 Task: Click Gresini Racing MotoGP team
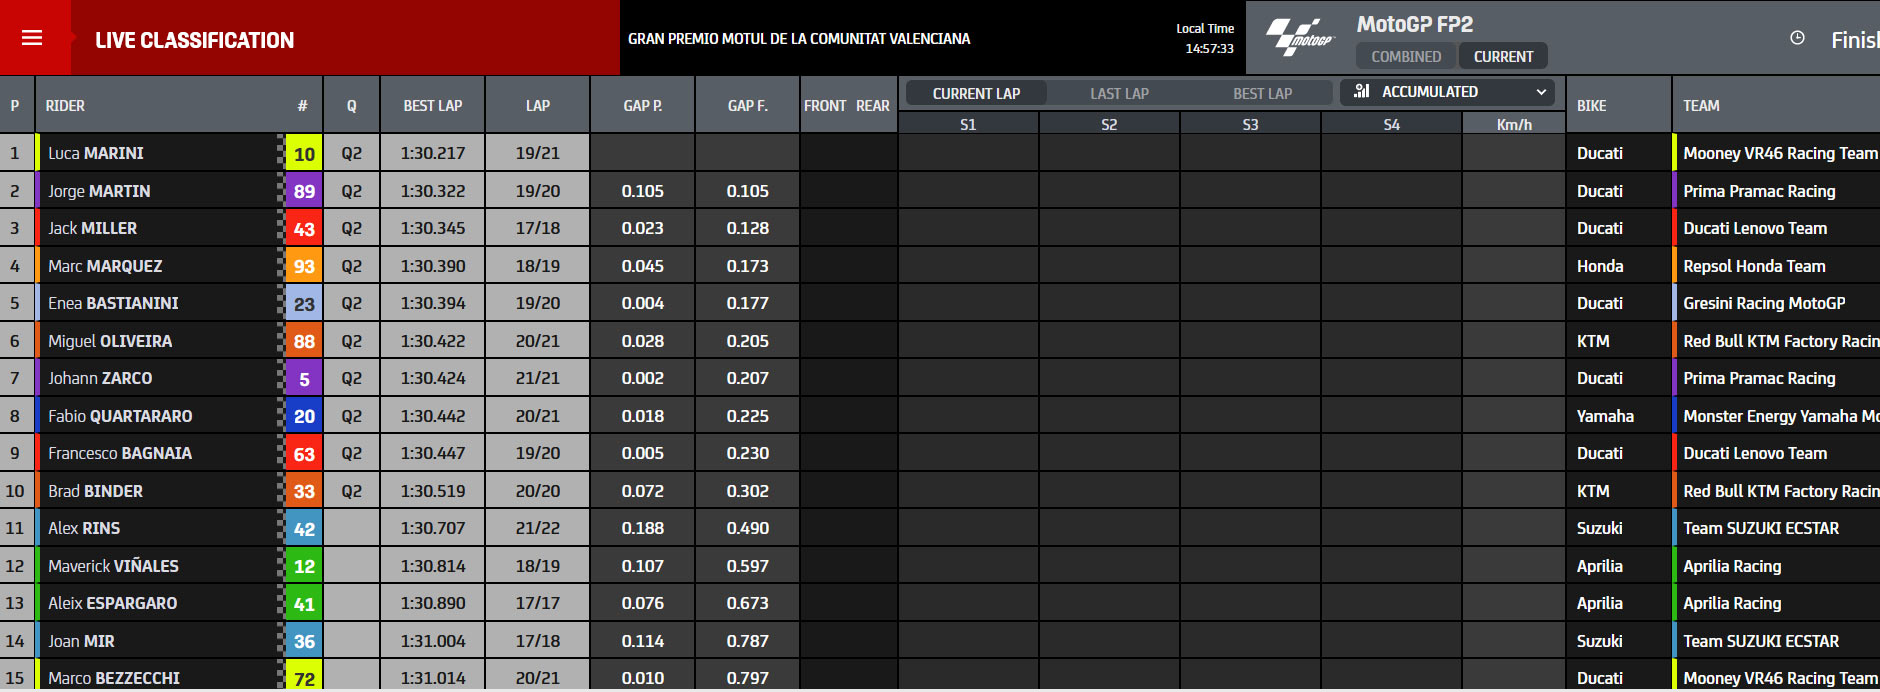click(1764, 303)
